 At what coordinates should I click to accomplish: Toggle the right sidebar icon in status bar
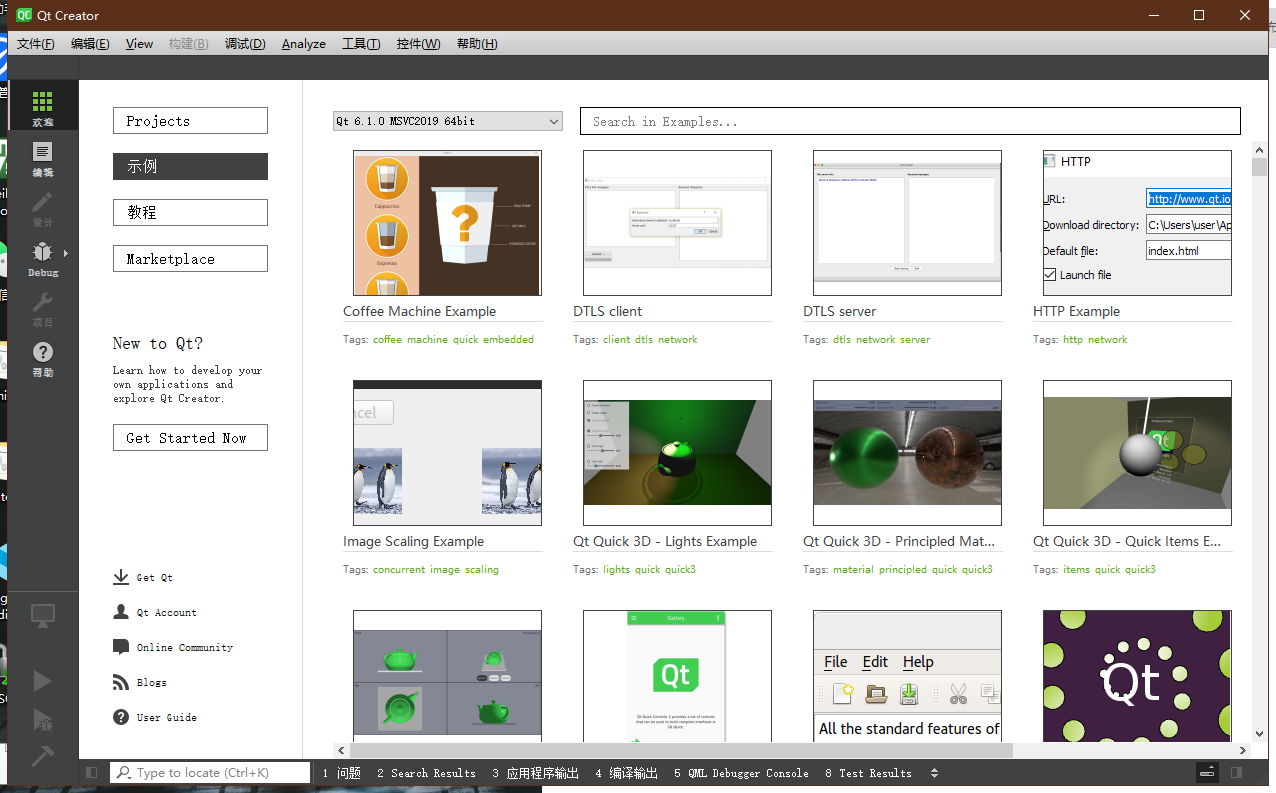tap(1236, 773)
